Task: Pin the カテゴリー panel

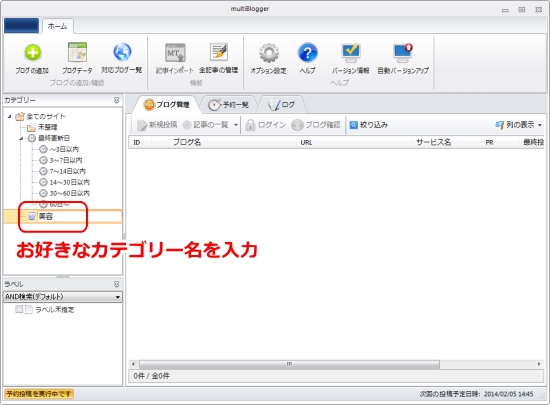Action: pyautogui.click(x=116, y=100)
